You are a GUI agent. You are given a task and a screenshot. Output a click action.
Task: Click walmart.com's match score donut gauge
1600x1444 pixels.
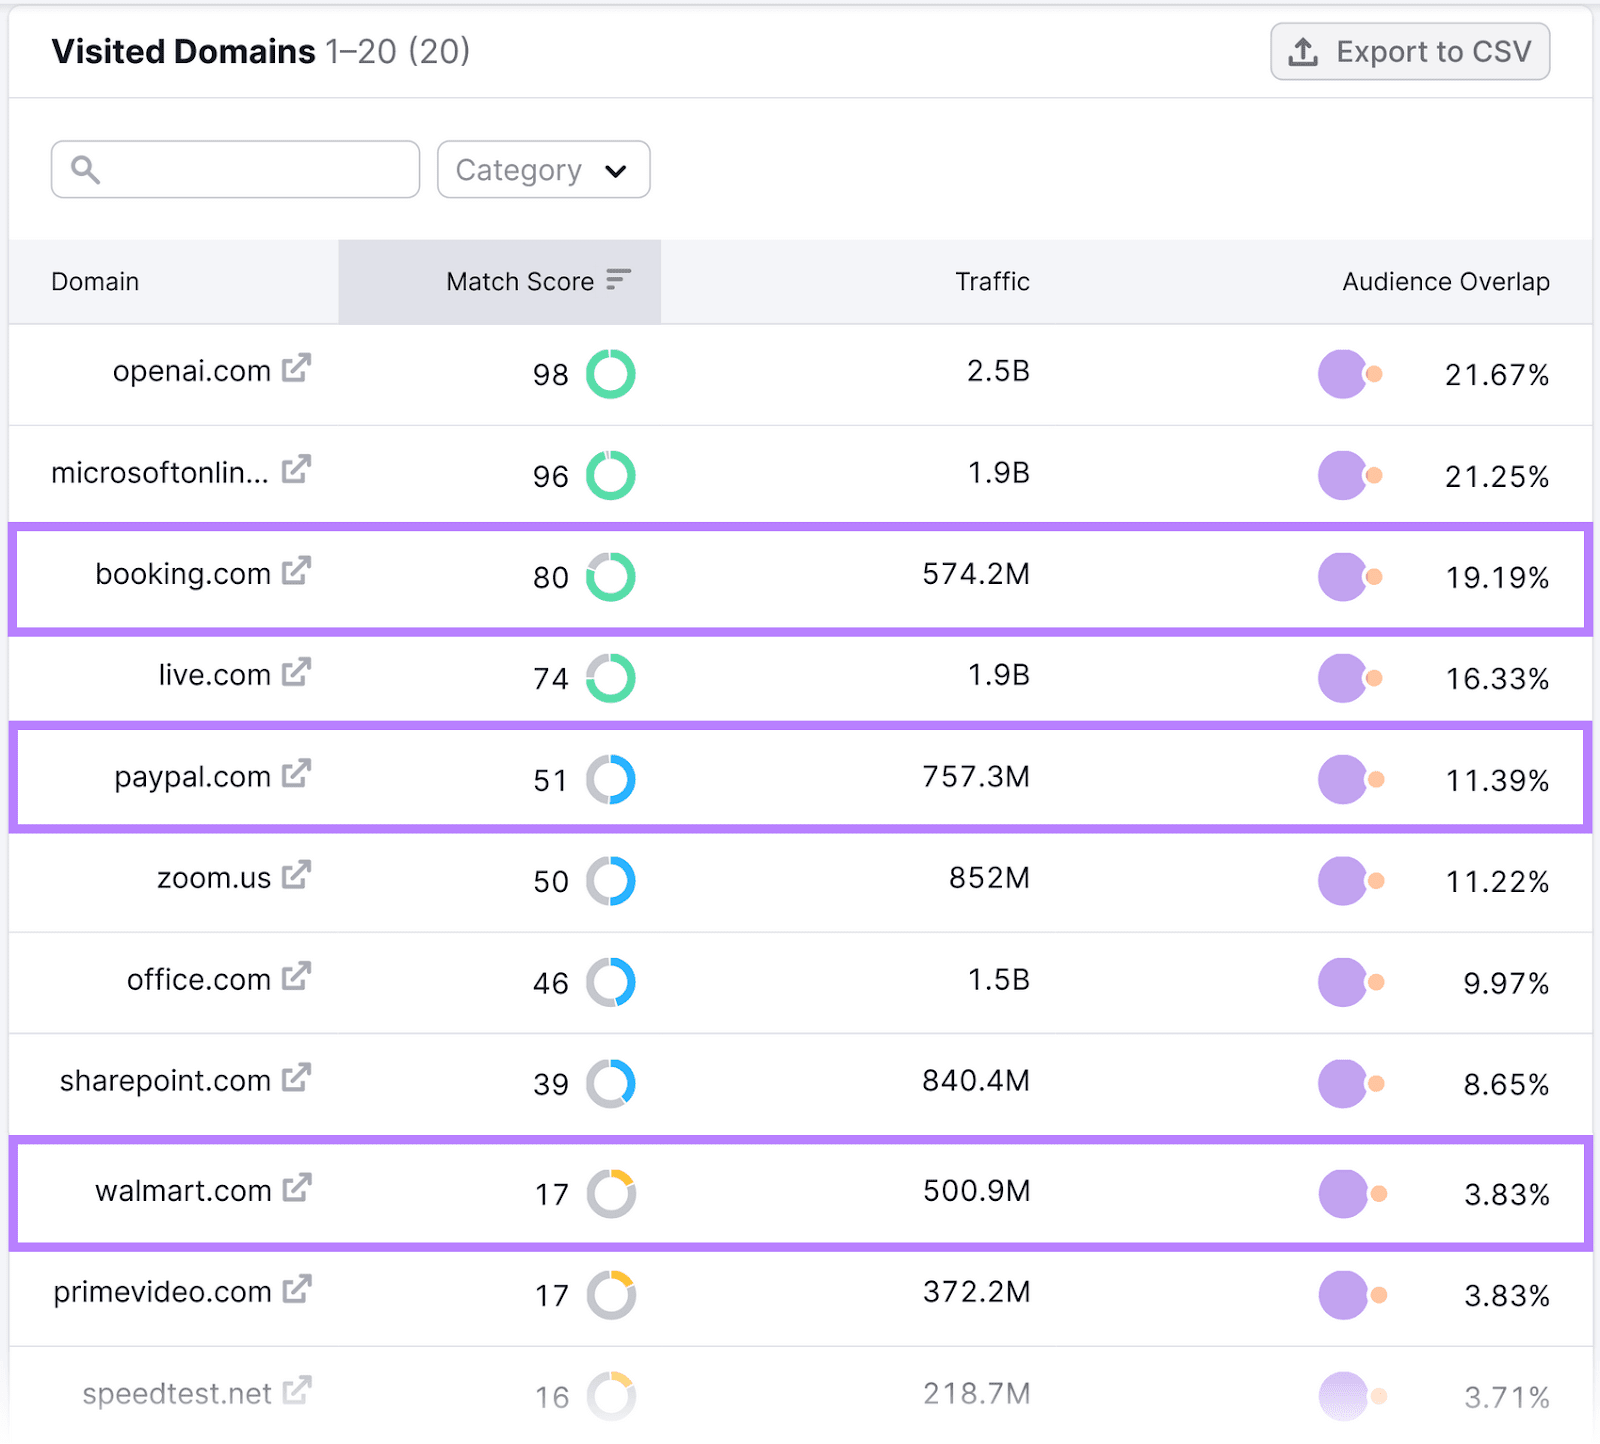coord(611,1193)
